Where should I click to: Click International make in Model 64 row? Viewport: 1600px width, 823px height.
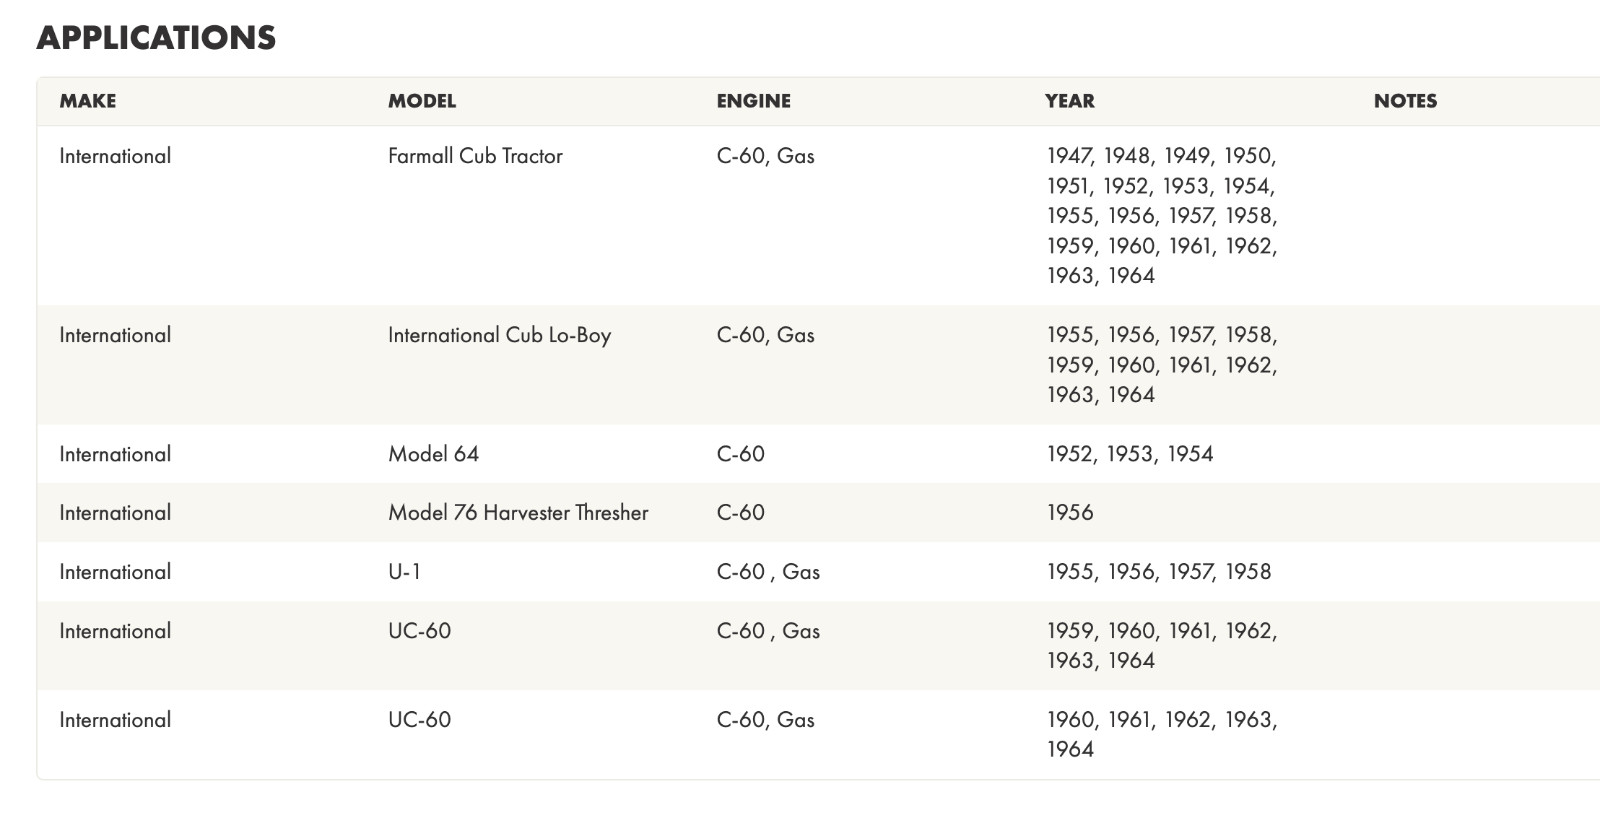pyautogui.click(x=115, y=454)
